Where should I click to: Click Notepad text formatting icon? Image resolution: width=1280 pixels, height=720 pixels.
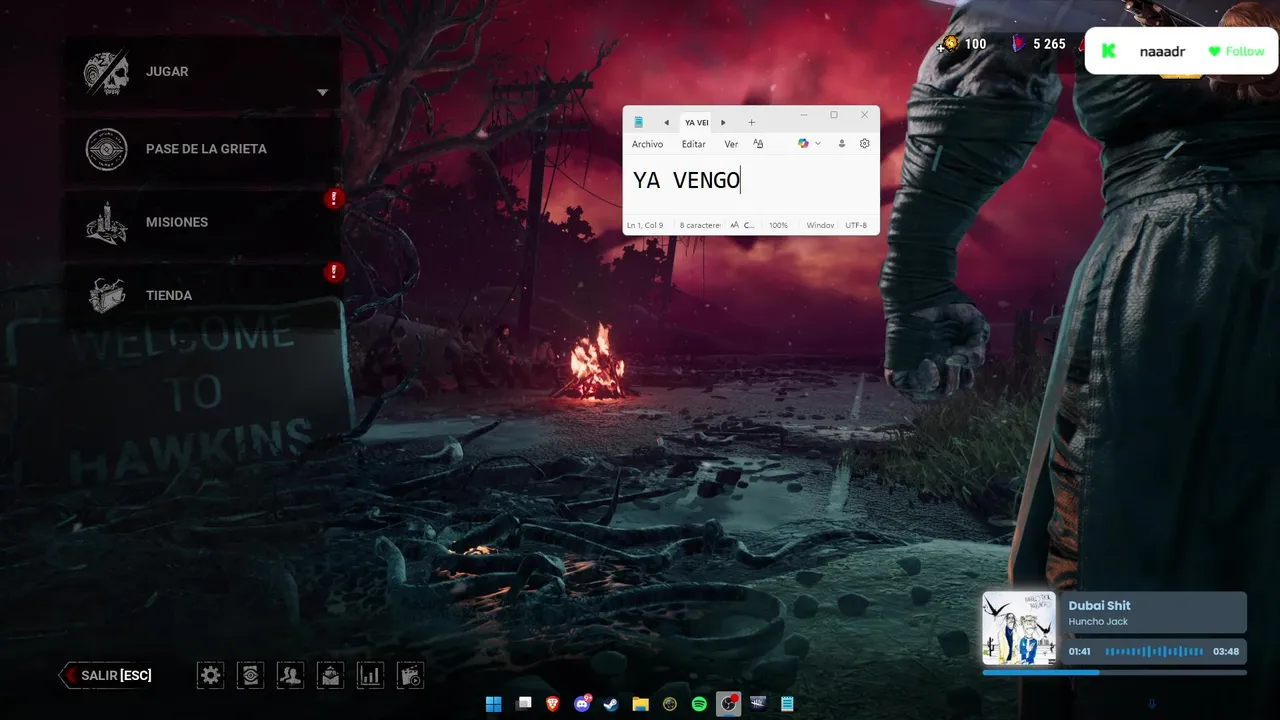pyautogui.click(x=758, y=144)
